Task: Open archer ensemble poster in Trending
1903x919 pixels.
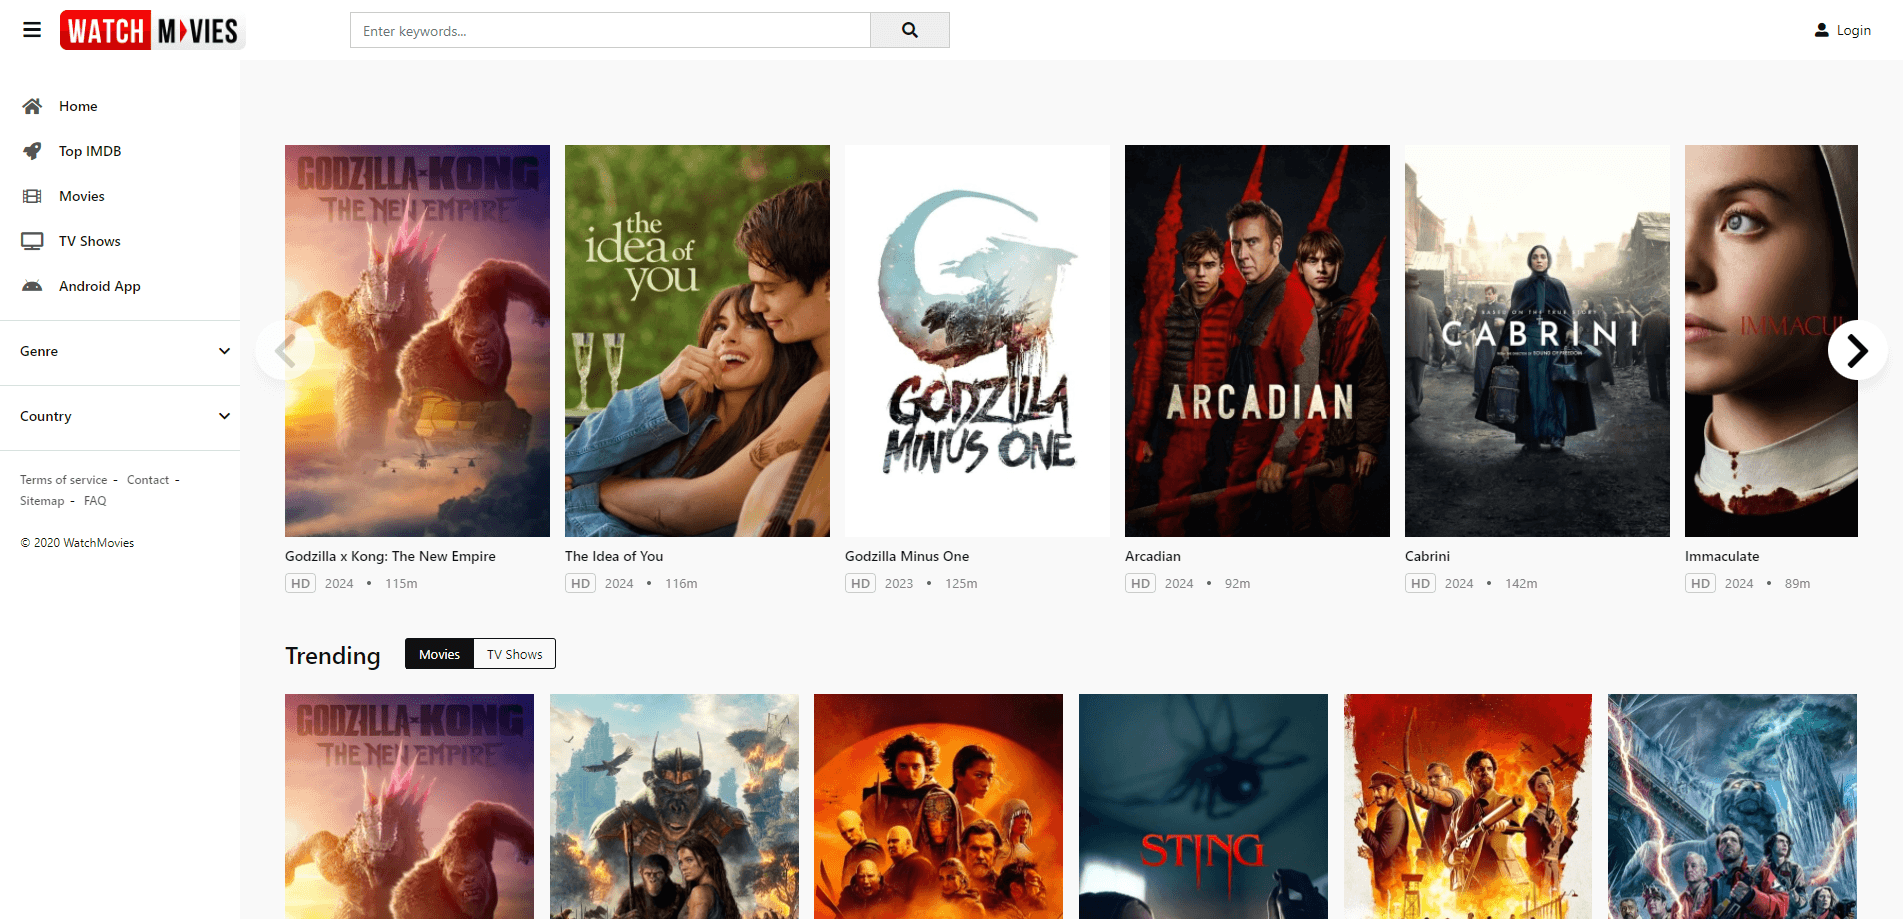Action: pyautogui.click(x=1468, y=806)
